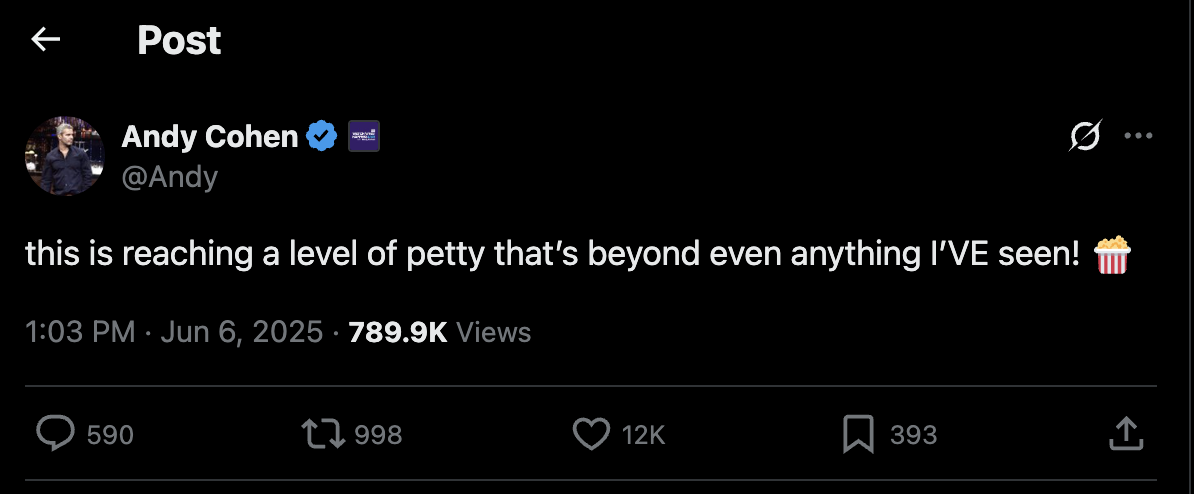Repost using the arrows icon
Image resolution: width=1194 pixels, height=494 pixels.
[323, 433]
